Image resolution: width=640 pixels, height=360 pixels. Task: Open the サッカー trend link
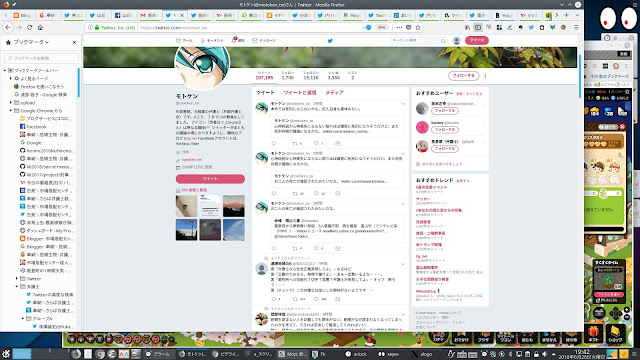coord(423,199)
